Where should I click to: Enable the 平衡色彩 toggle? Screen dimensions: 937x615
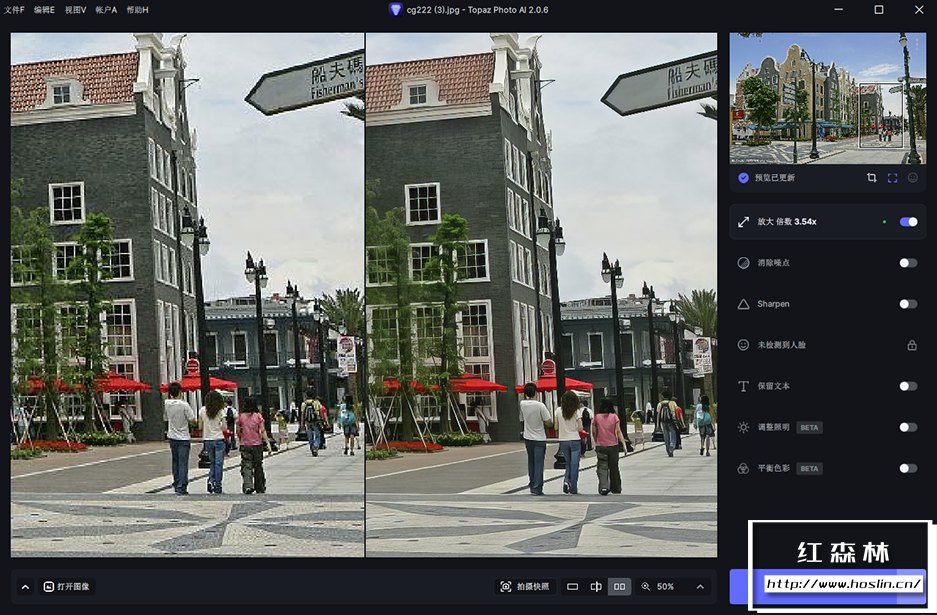[908, 468]
